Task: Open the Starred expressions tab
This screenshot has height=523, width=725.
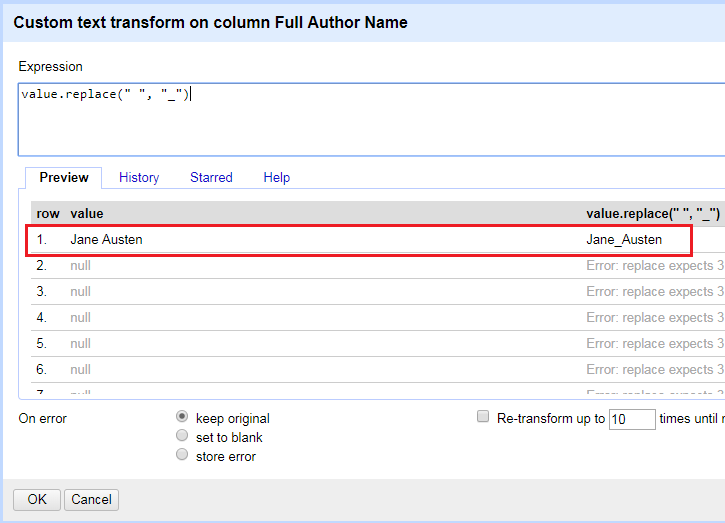Action: click(211, 178)
